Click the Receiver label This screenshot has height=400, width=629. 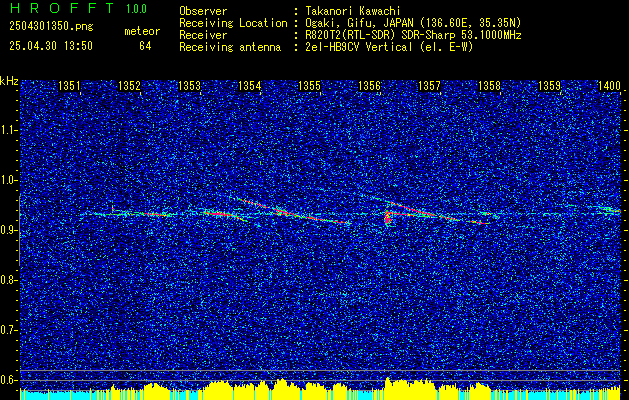click(x=203, y=35)
